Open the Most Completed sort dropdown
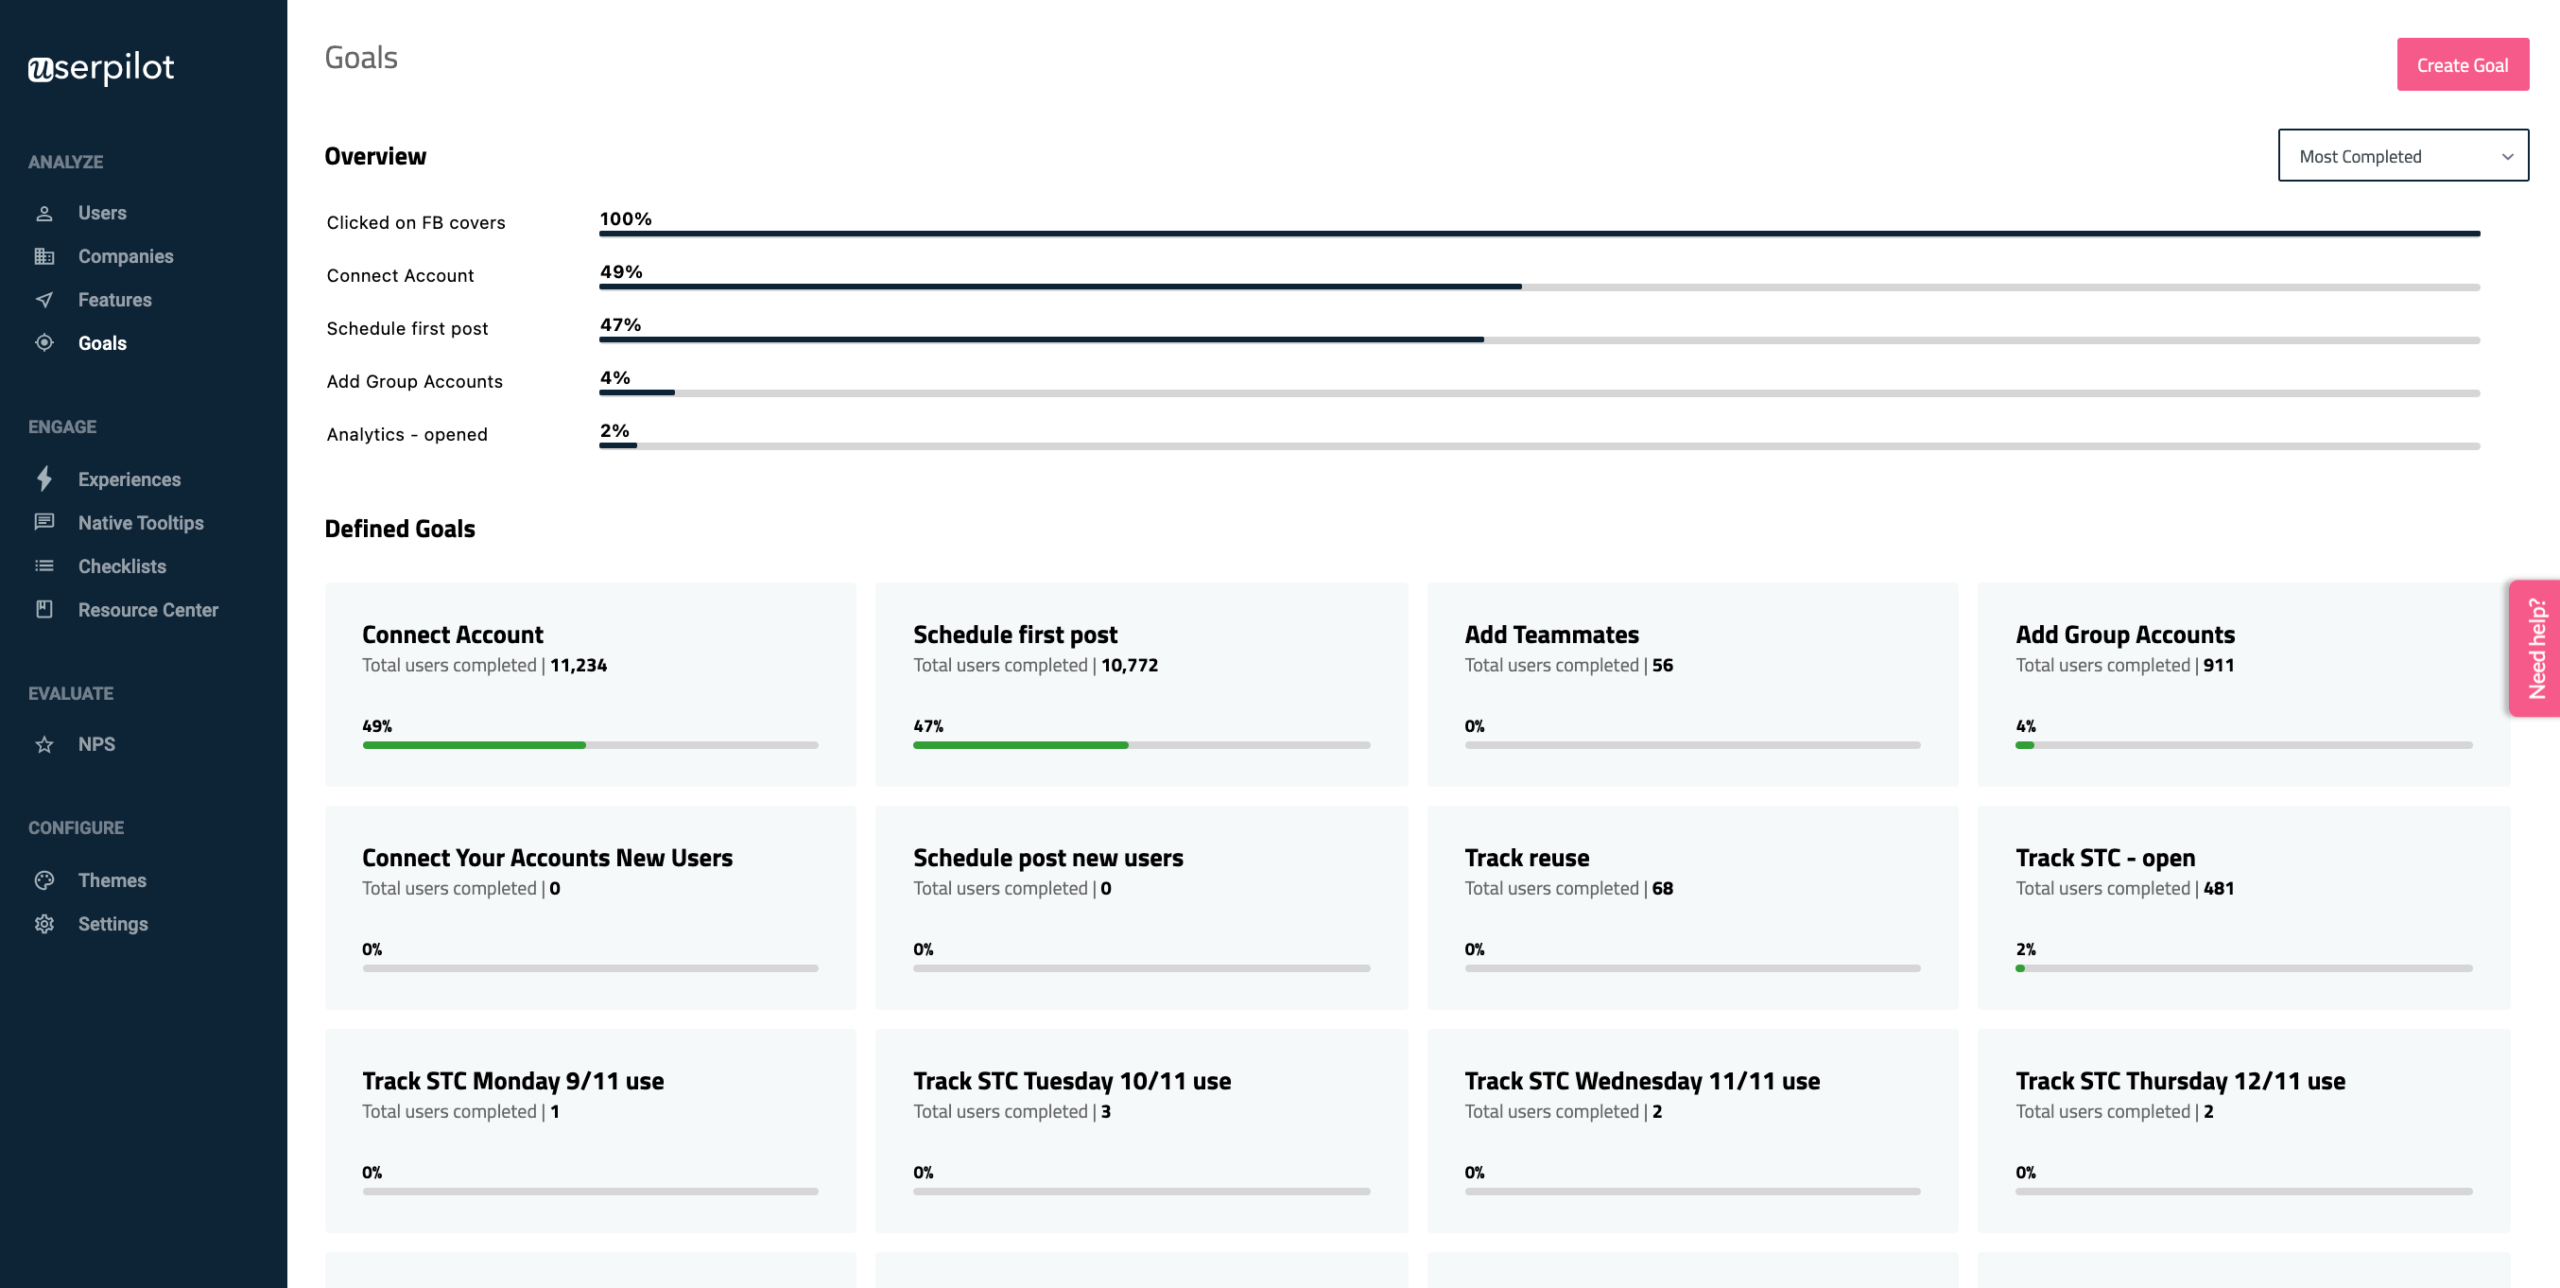 tap(2403, 156)
